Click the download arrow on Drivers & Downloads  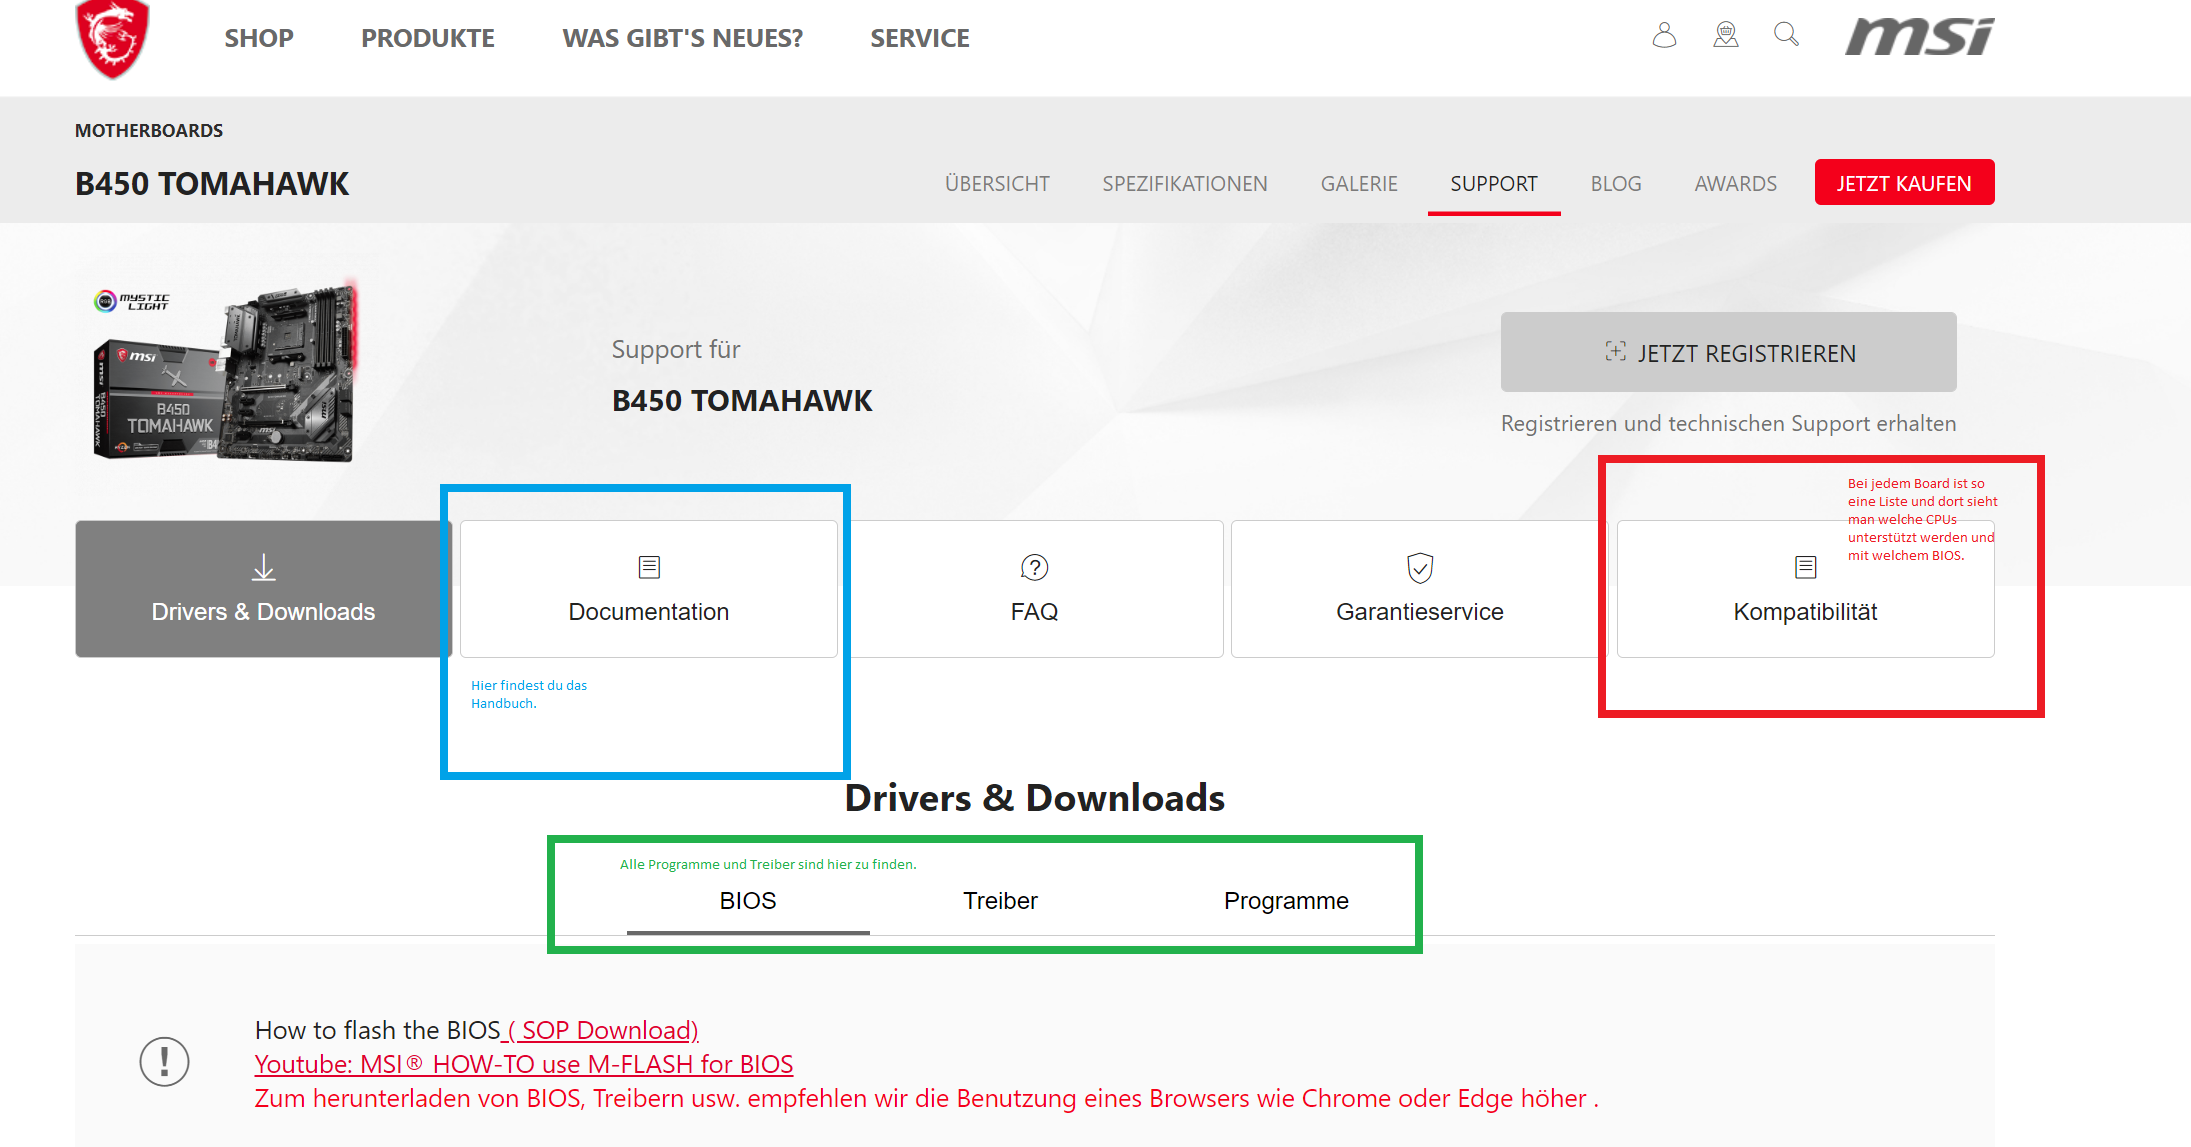click(x=263, y=568)
